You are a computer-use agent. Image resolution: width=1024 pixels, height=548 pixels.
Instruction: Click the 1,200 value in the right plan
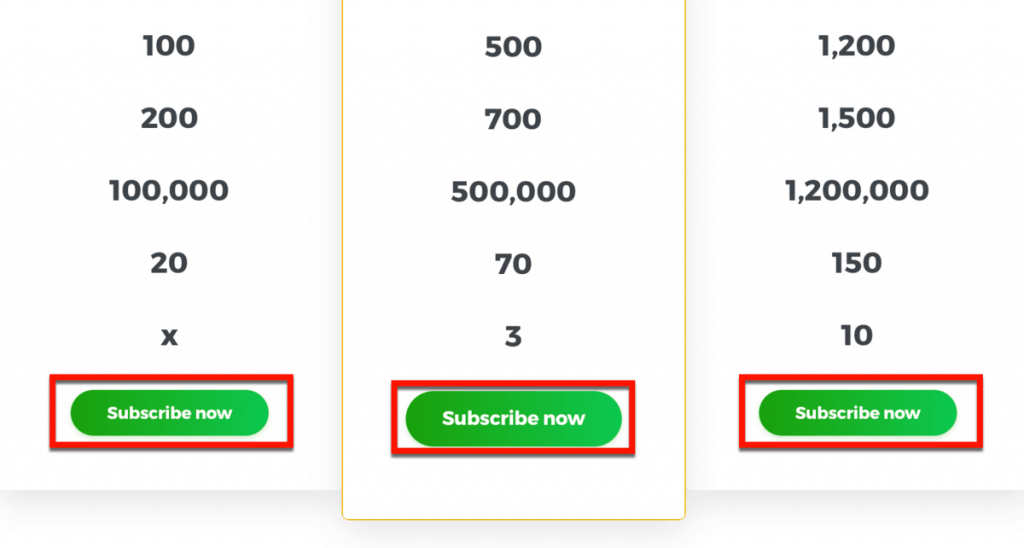tap(857, 45)
